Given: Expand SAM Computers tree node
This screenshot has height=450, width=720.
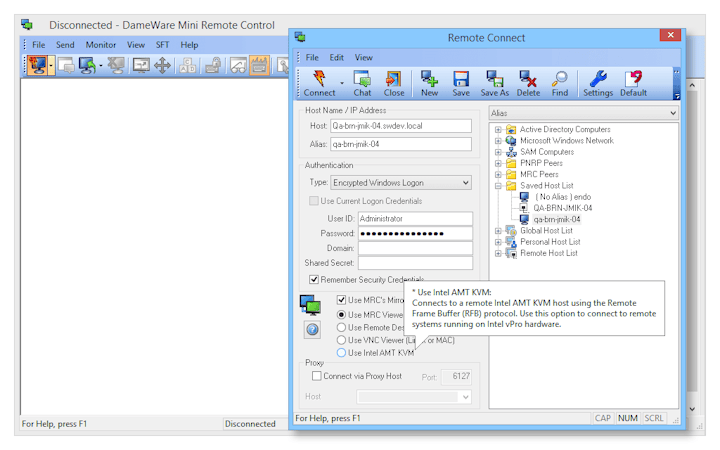Looking at the screenshot, I should 498,152.
